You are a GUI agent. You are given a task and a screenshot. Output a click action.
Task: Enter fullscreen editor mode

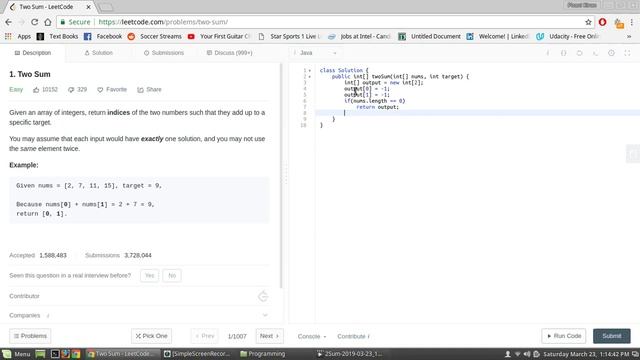[x=627, y=53]
